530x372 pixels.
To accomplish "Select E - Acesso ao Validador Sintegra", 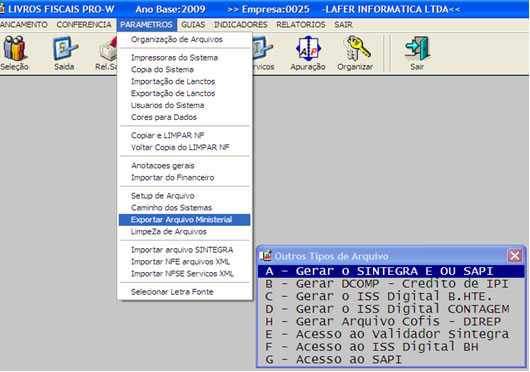I will coord(391,334).
